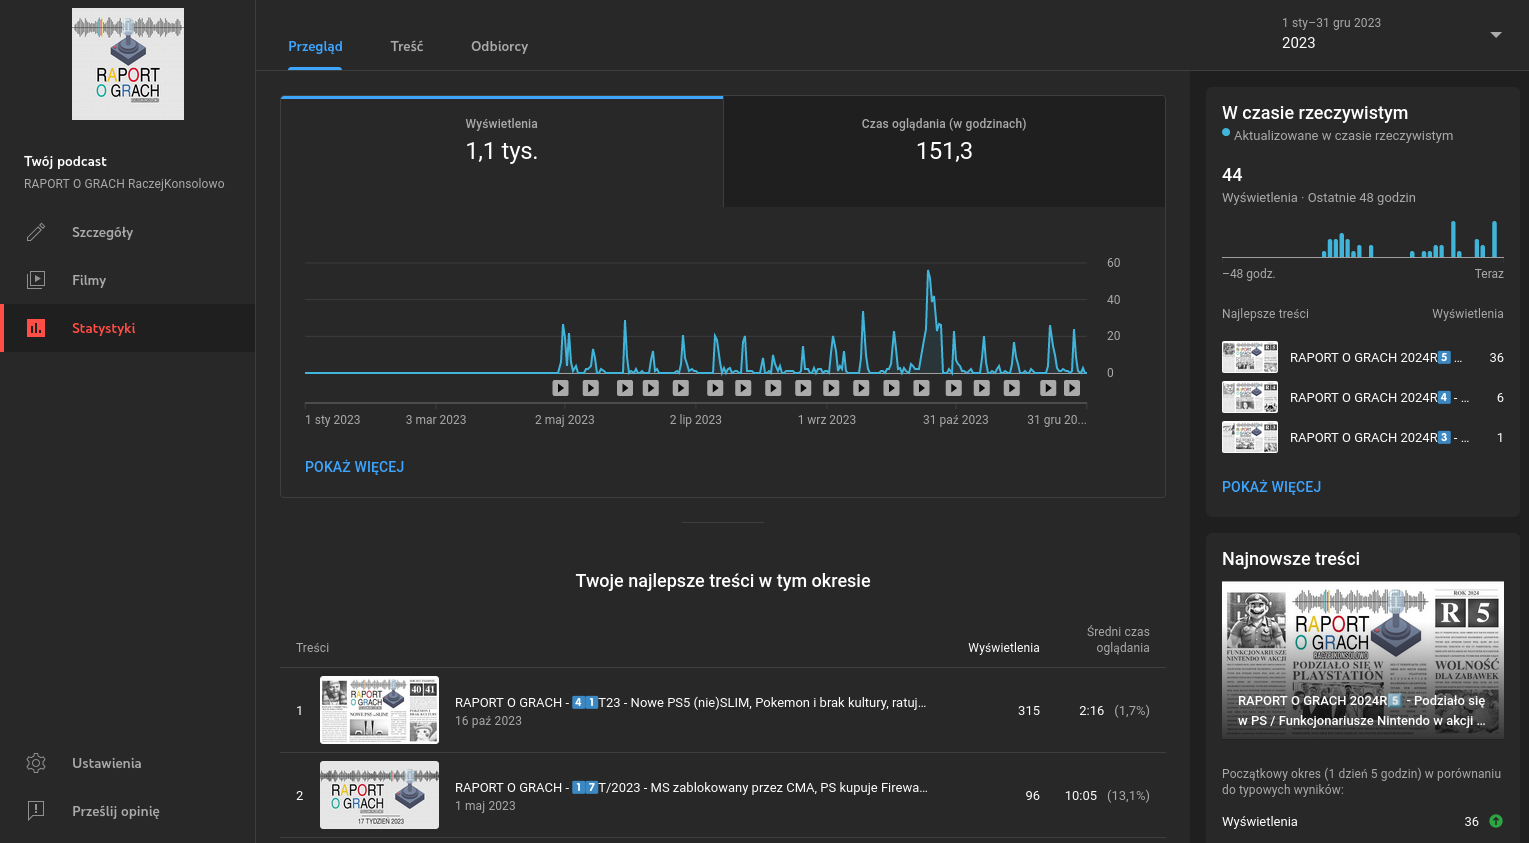The width and height of the screenshot is (1529, 843).
Task: Click POKAŻ WIĘCEJ below the main chart
Action: (x=354, y=467)
